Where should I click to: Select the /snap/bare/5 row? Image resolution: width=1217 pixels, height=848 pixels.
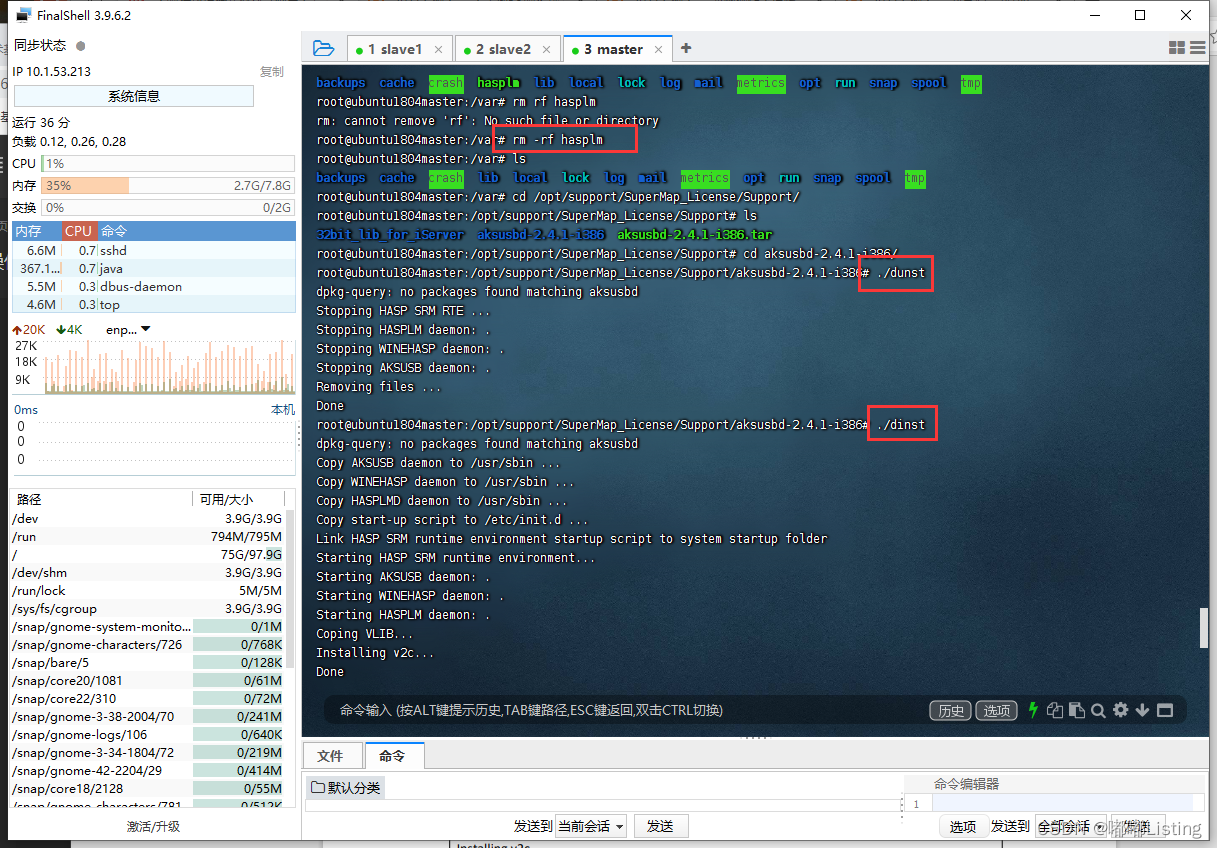pos(148,662)
